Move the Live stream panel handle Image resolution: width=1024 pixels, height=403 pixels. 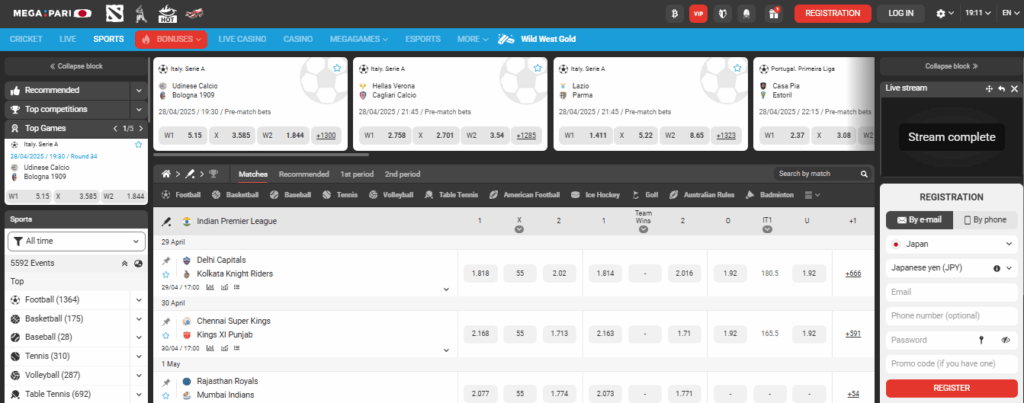point(989,88)
